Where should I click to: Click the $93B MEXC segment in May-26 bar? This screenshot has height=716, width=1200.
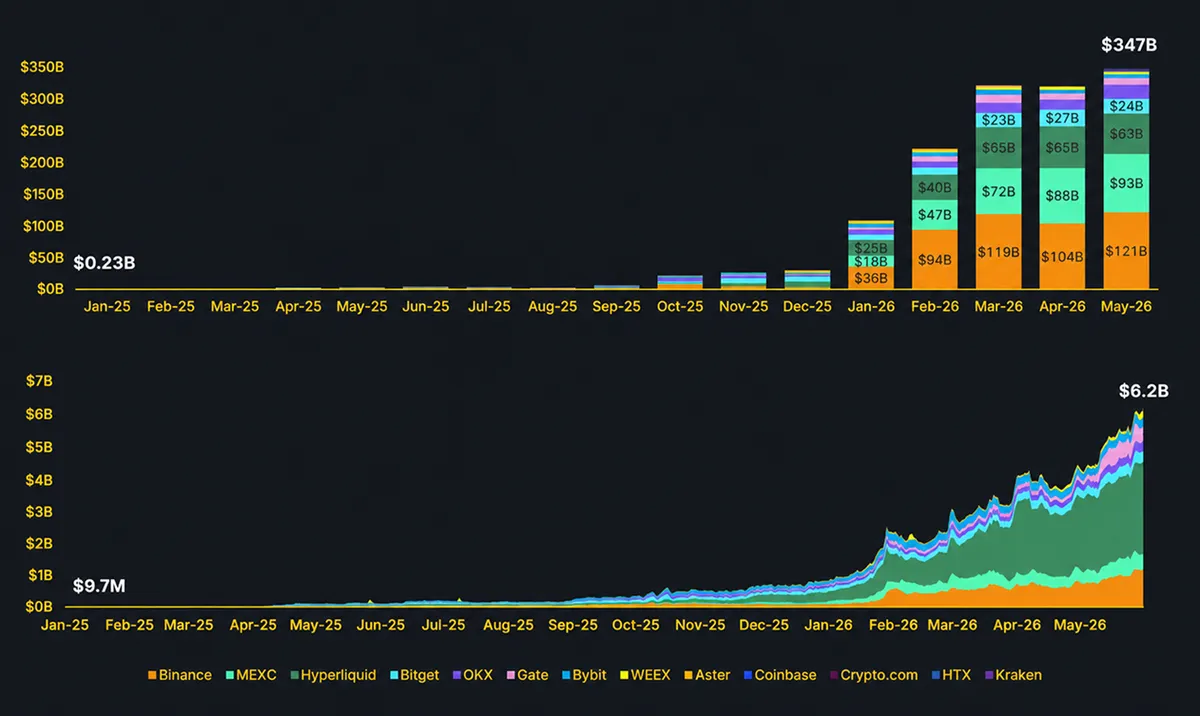(x=1125, y=183)
